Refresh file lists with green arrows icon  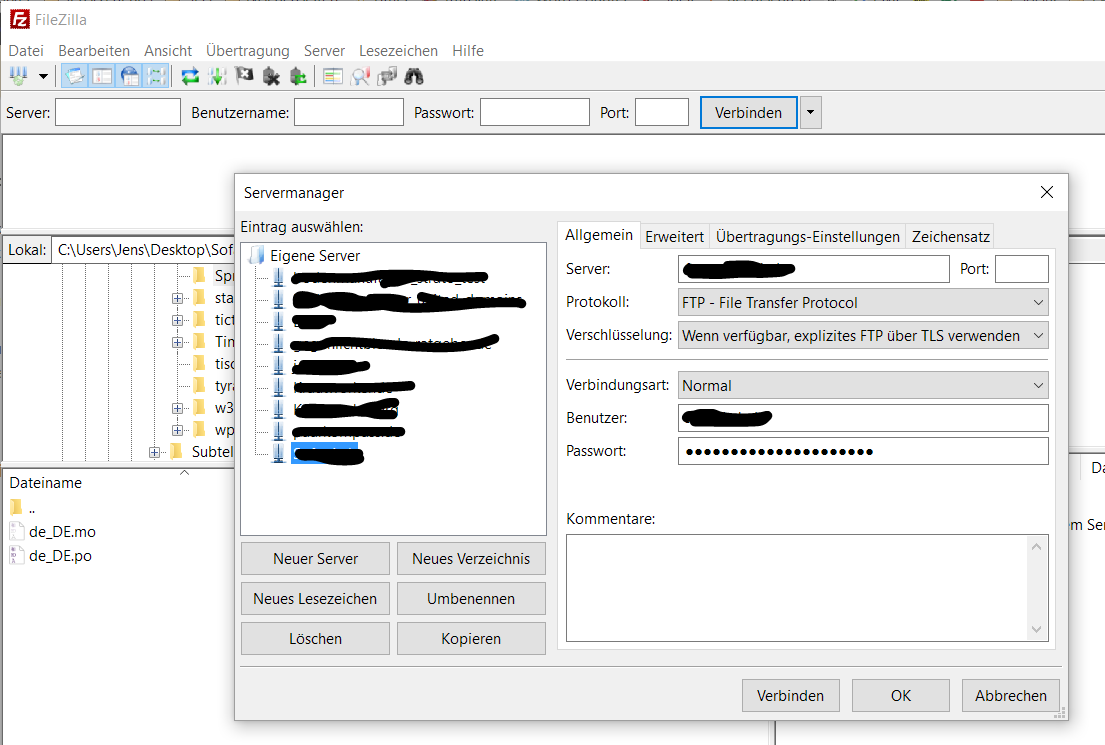(x=190, y=76)
